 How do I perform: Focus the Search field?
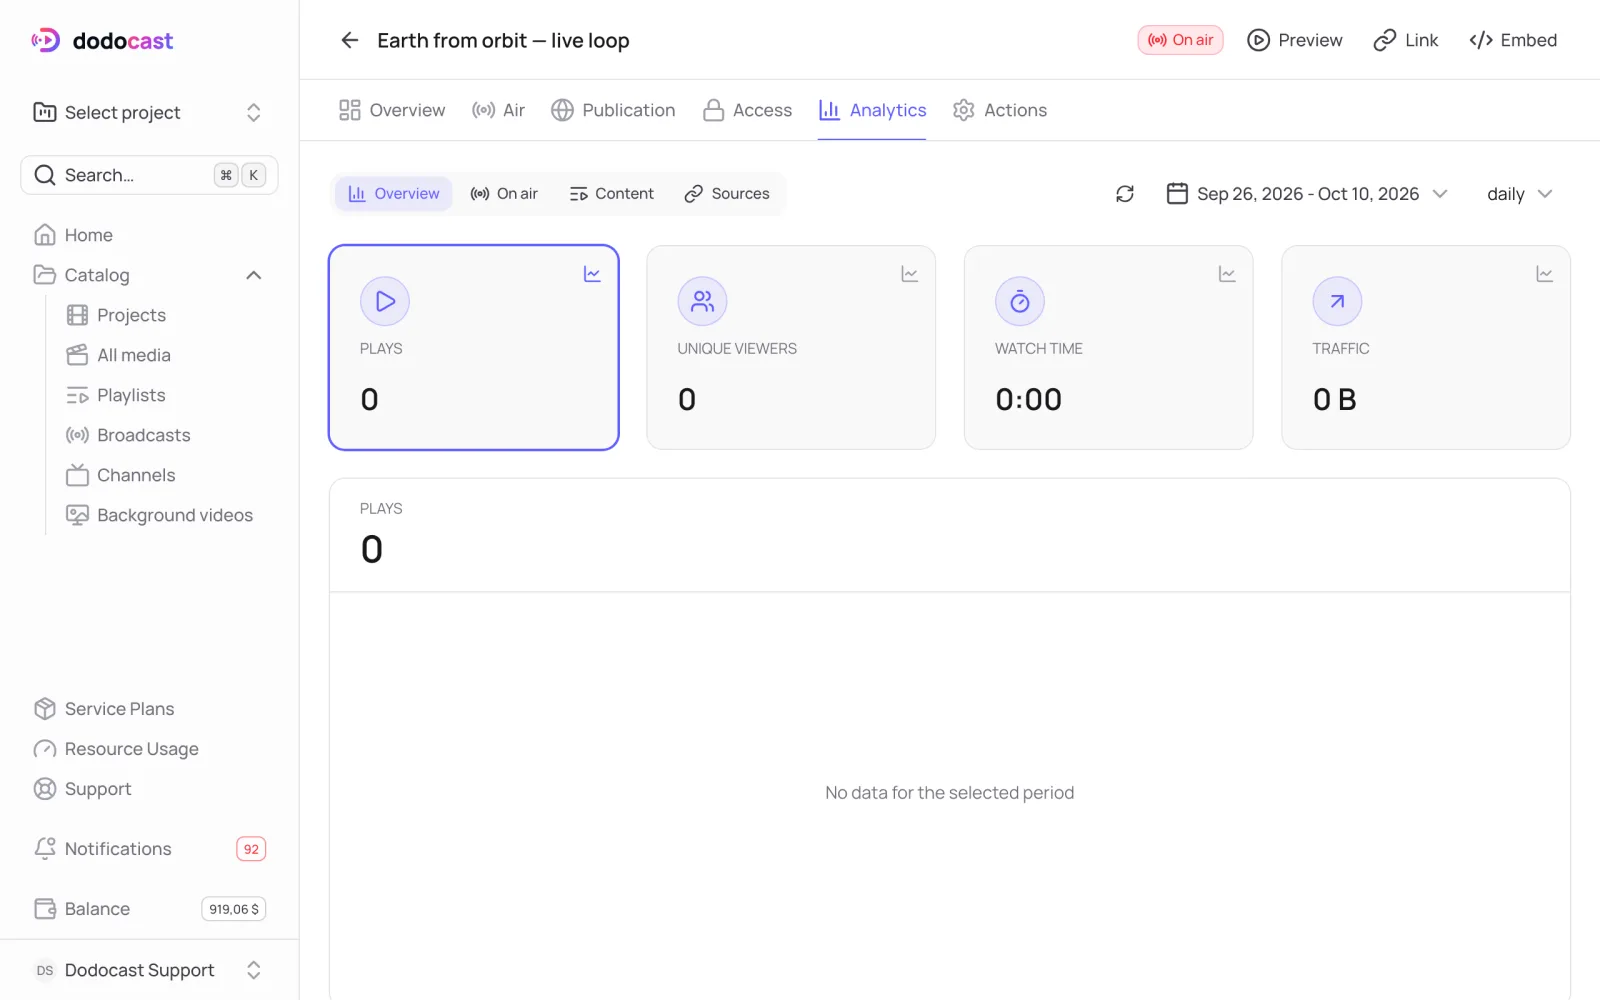[x=149, y=175]
